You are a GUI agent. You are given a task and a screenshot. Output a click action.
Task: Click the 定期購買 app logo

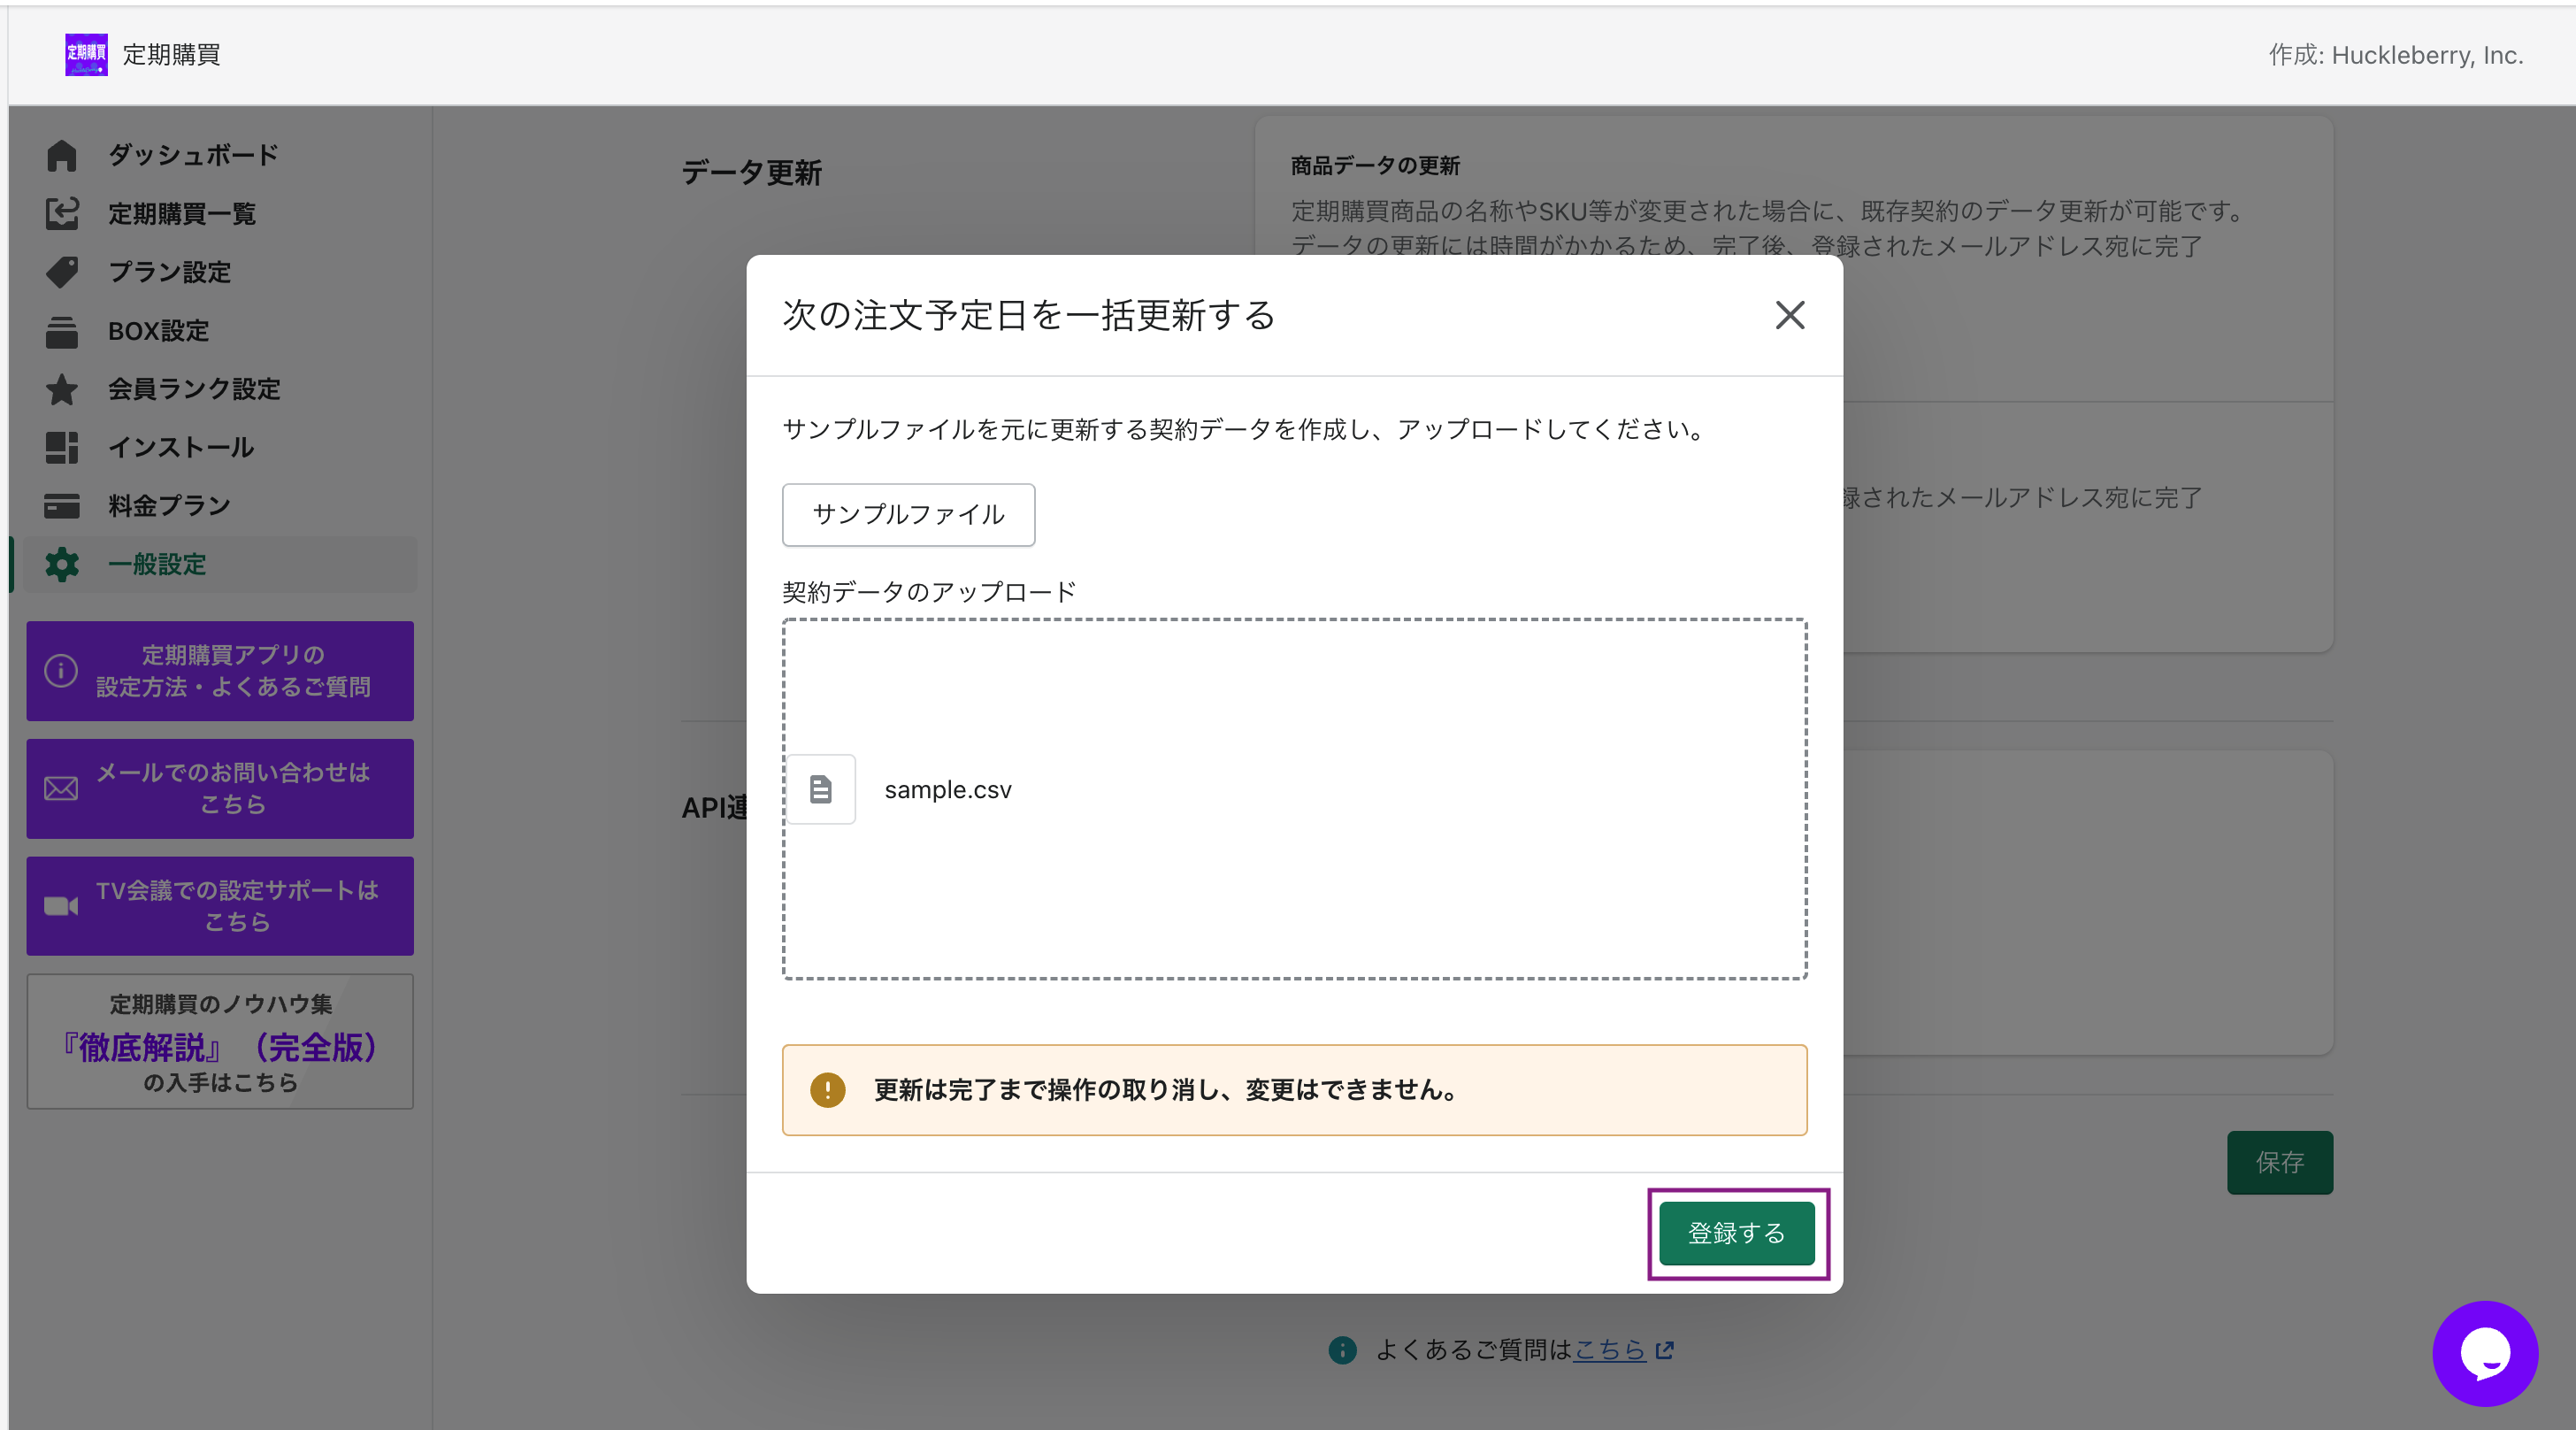pyautogui.click(x=86, y=54)
